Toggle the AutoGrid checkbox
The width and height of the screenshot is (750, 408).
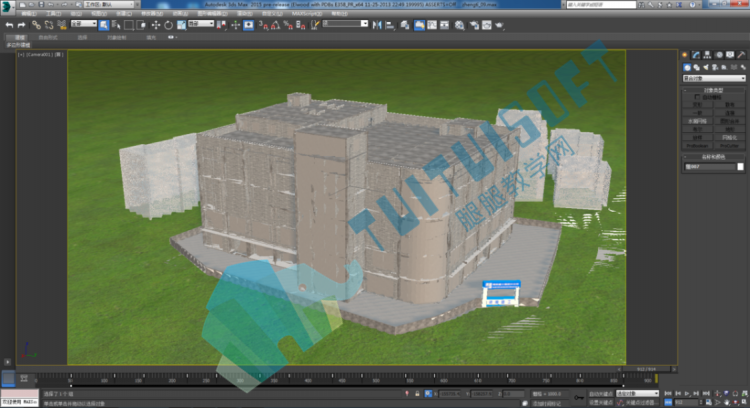697,97
